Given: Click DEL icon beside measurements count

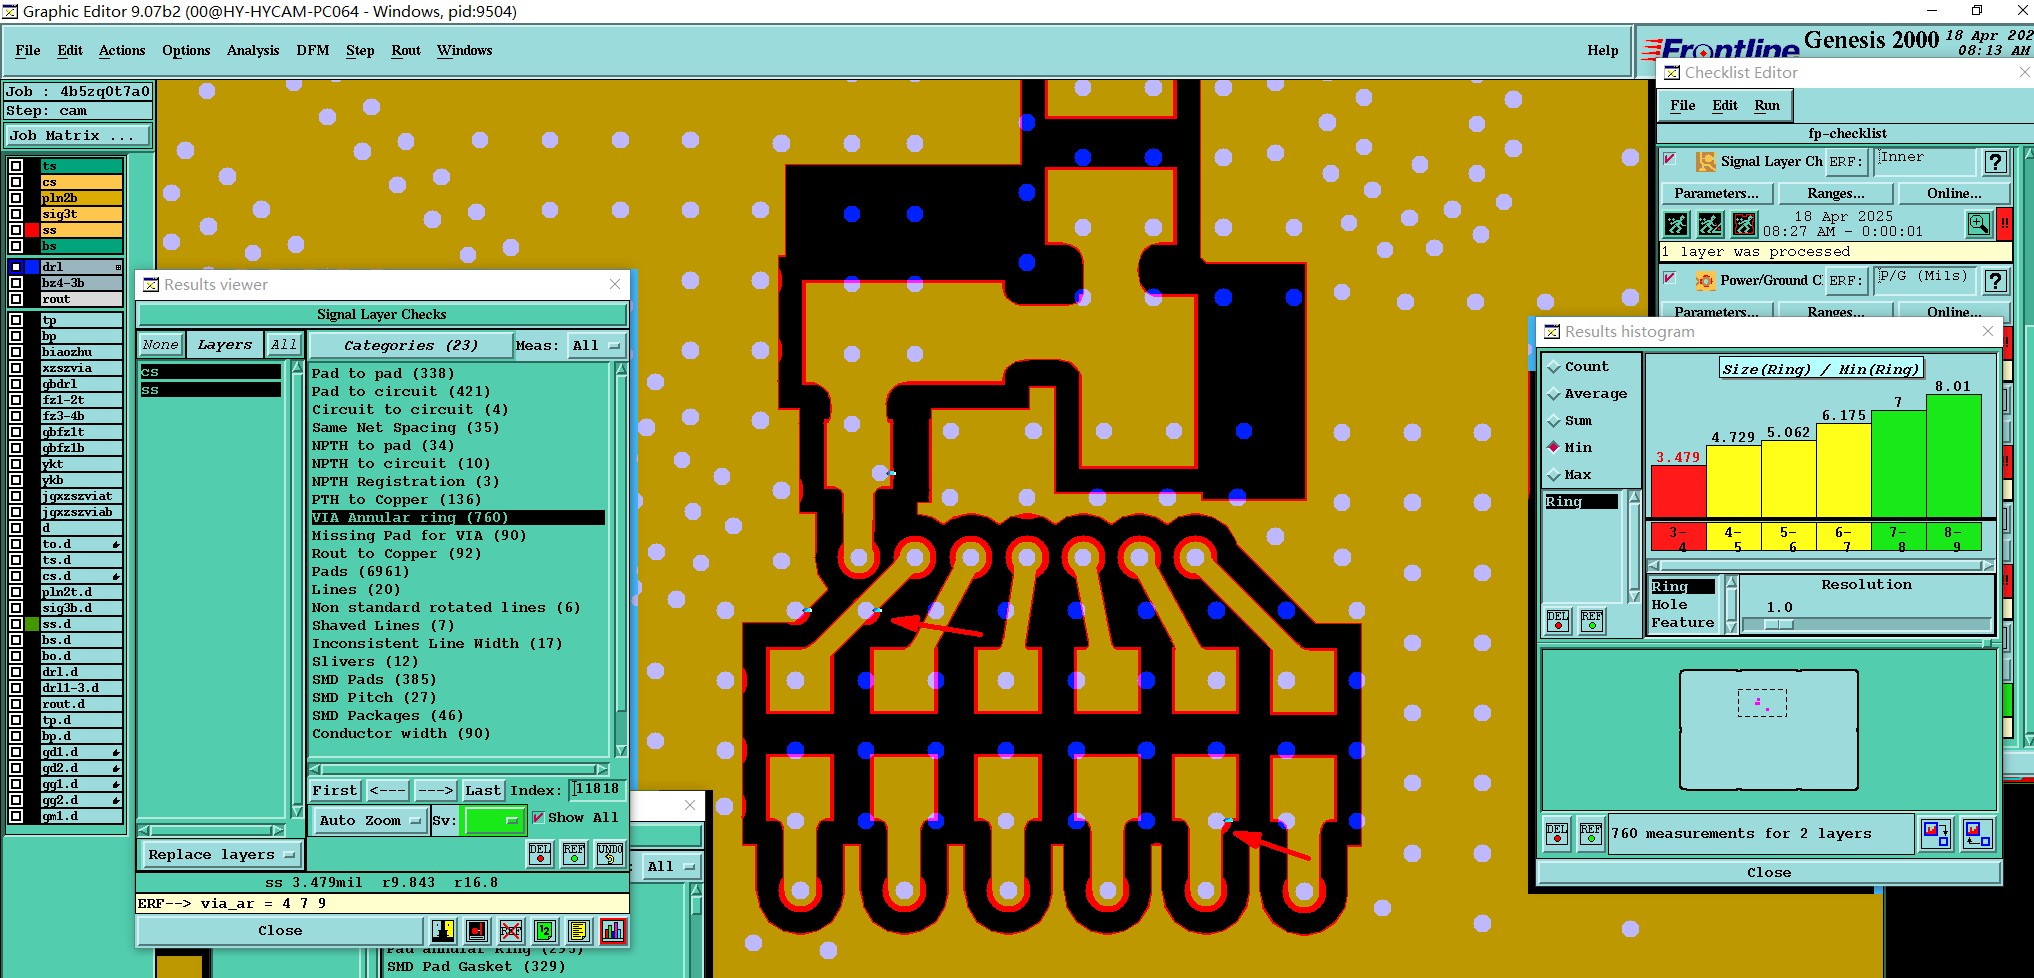Looking at the screenshot, I should 1557,833.
